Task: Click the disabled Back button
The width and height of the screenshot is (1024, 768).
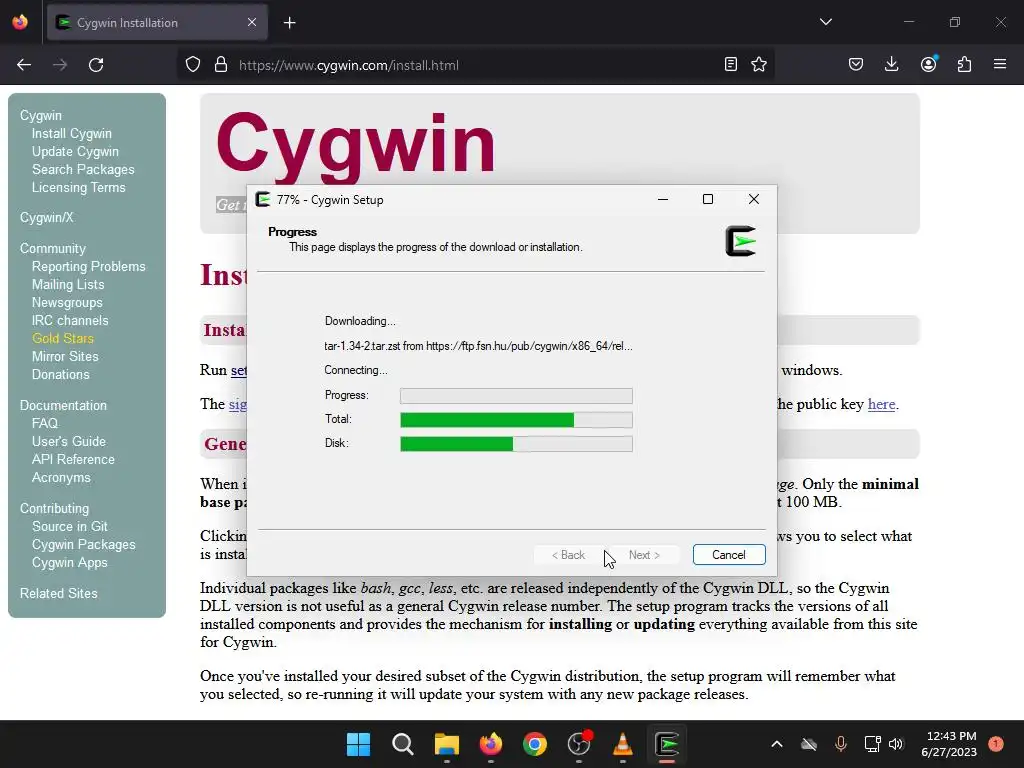Action: pos(568,554)
